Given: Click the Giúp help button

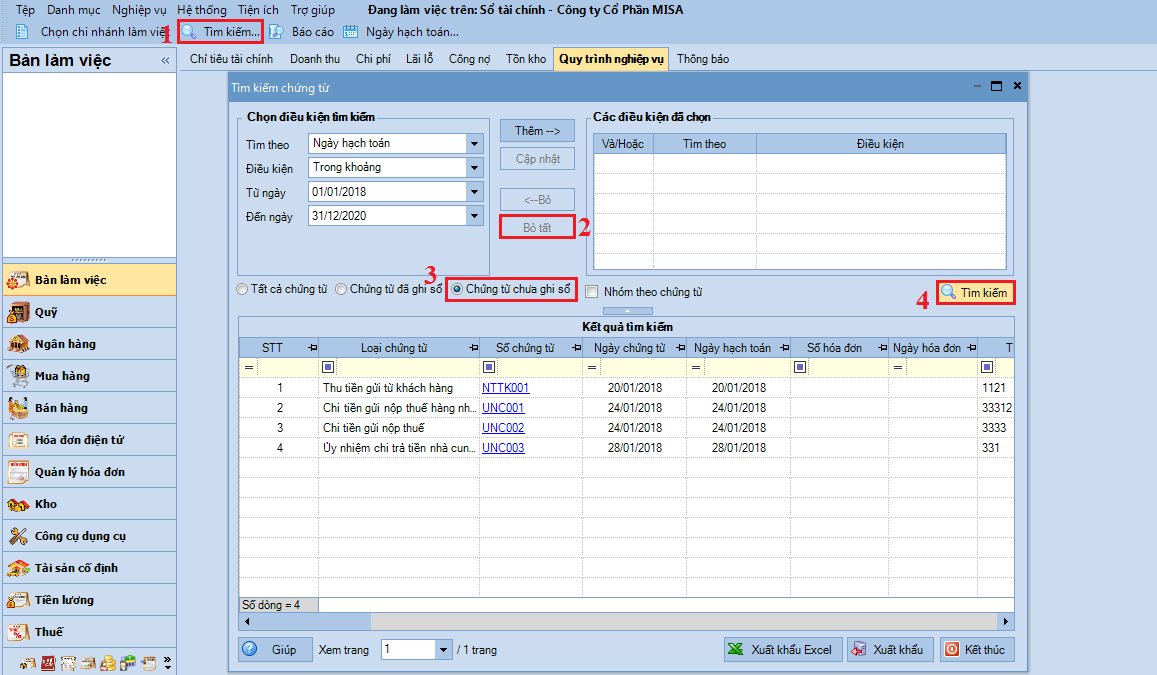Looking at the screenshot, I should point(275,650).
